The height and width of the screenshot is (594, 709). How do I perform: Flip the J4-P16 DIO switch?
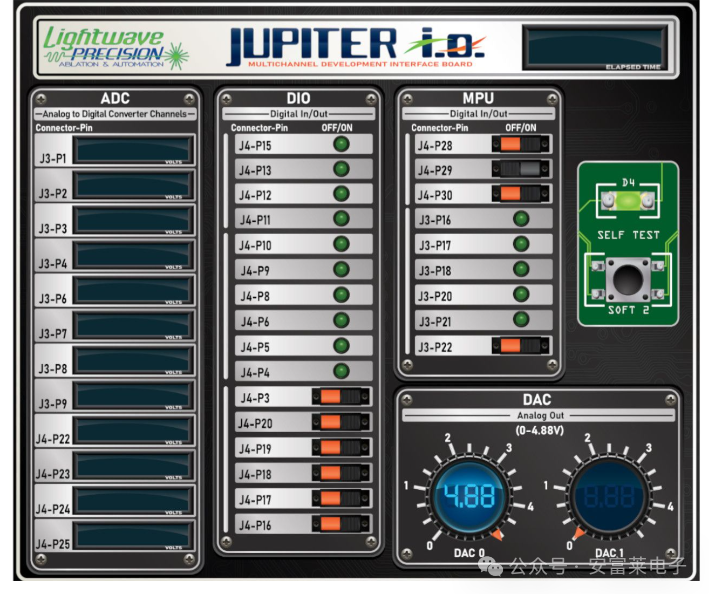point(340,524)
